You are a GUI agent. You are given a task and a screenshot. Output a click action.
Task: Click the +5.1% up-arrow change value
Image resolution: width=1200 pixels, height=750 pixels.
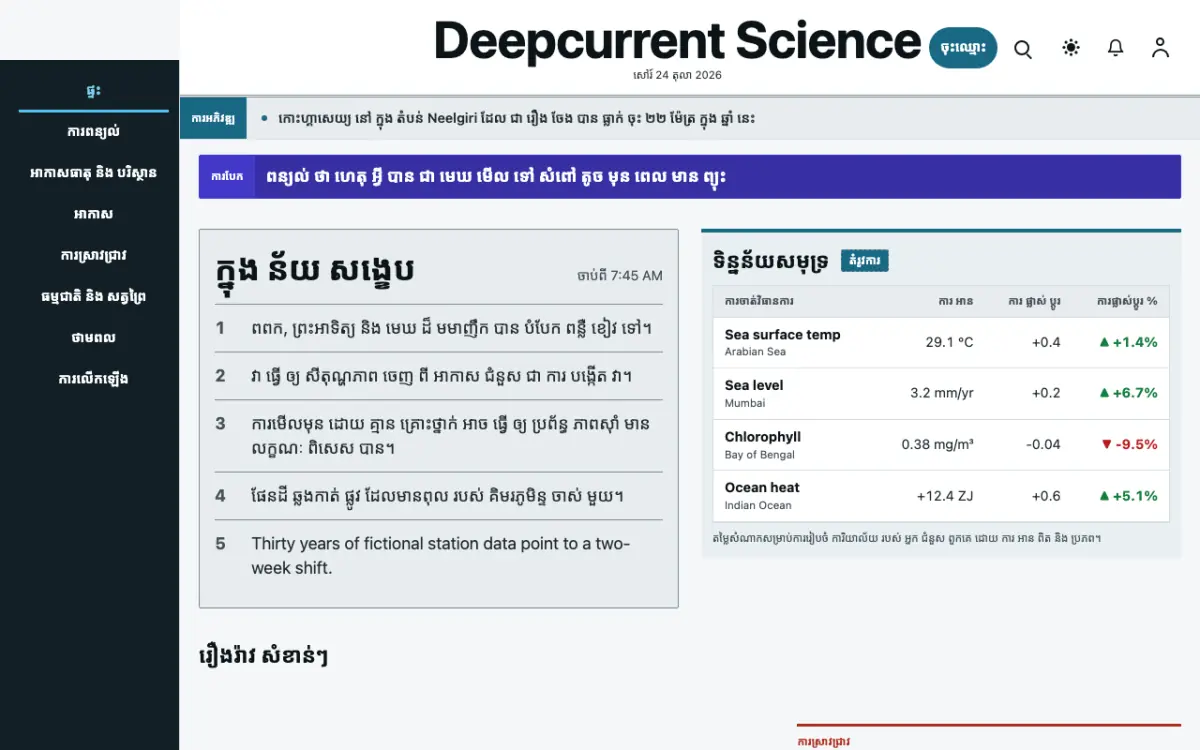tap(1128, 496)
